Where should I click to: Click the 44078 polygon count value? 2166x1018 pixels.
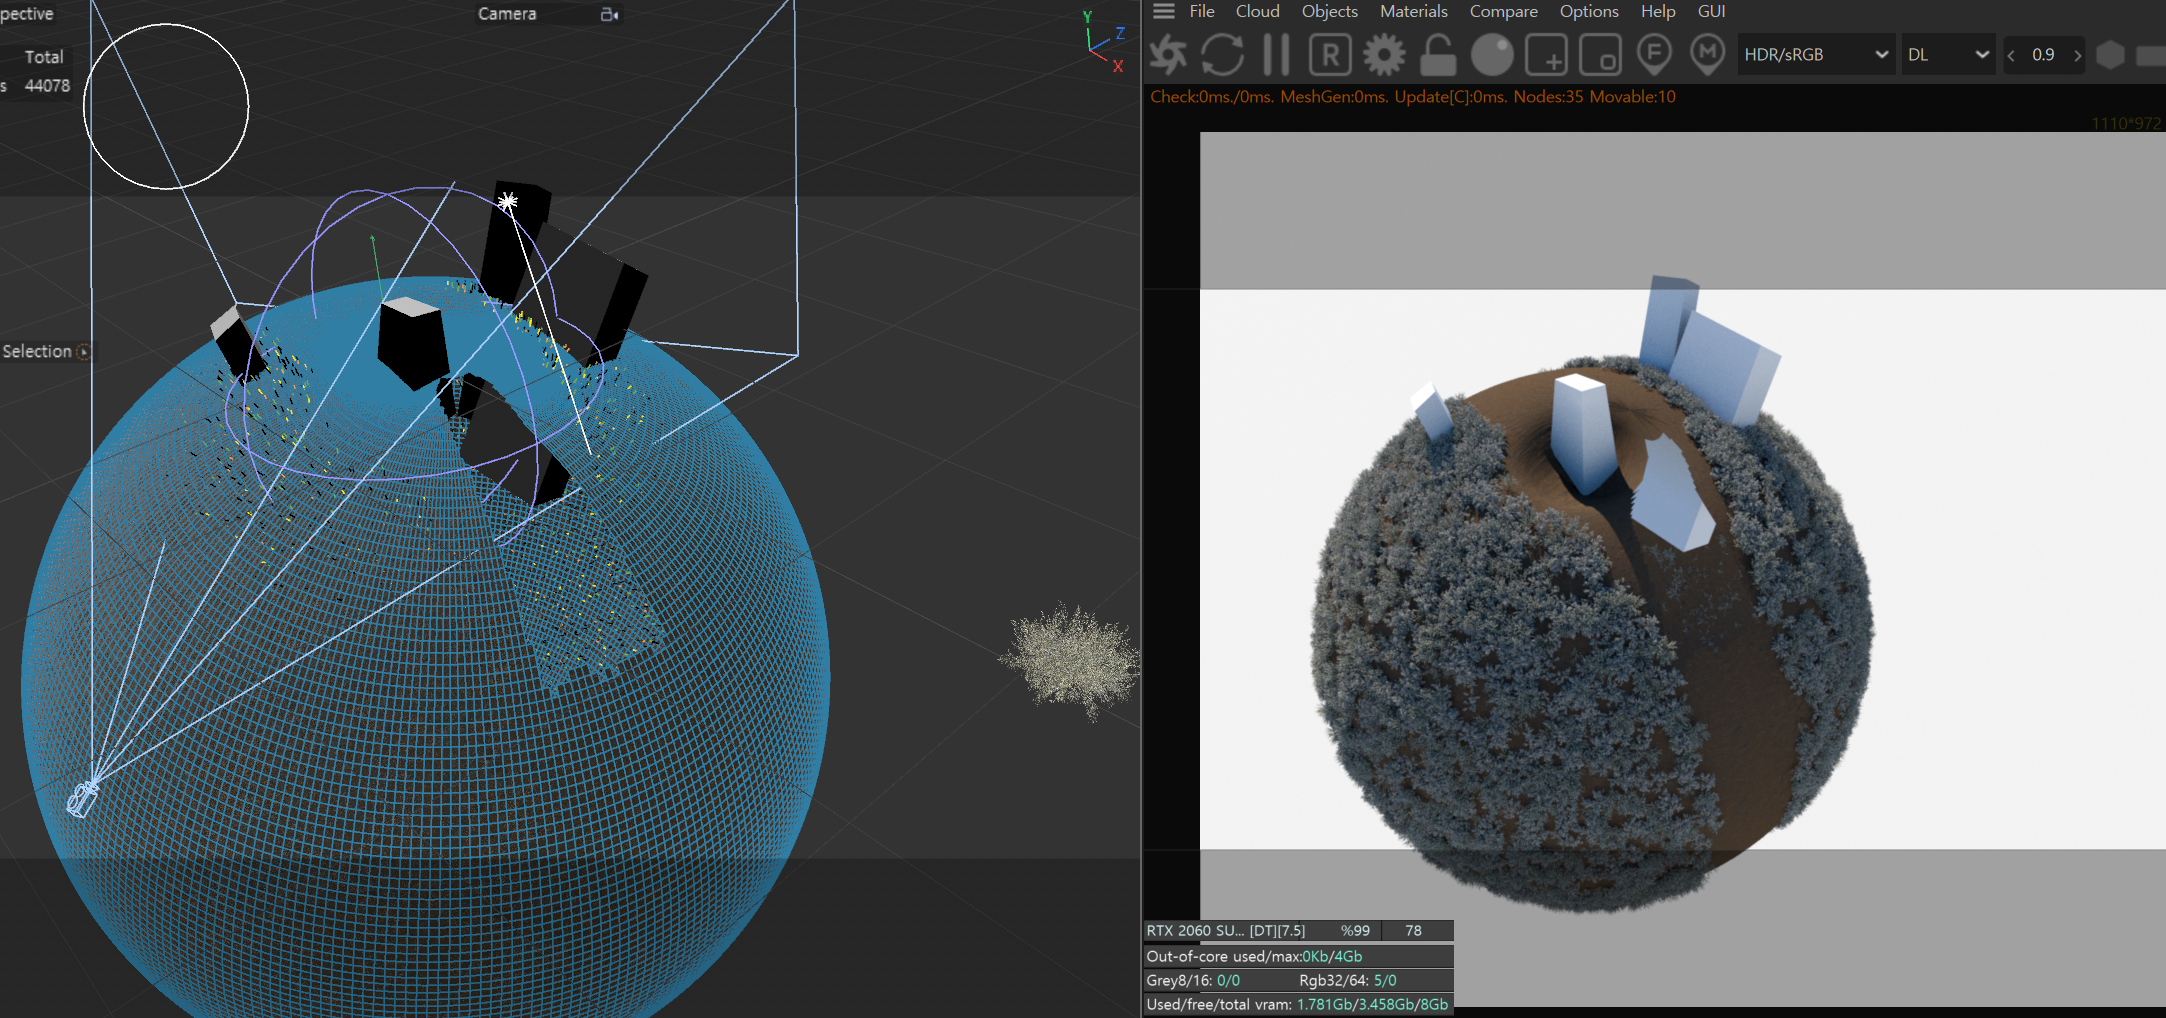[47, 86]
